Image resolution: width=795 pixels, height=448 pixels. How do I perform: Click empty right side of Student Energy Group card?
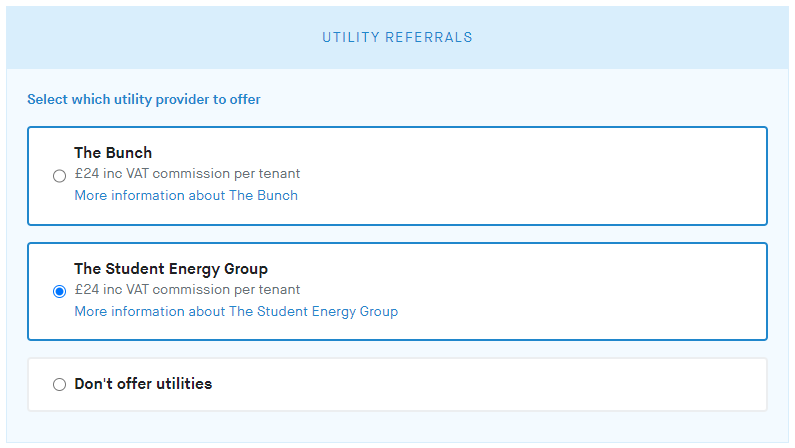600,292
